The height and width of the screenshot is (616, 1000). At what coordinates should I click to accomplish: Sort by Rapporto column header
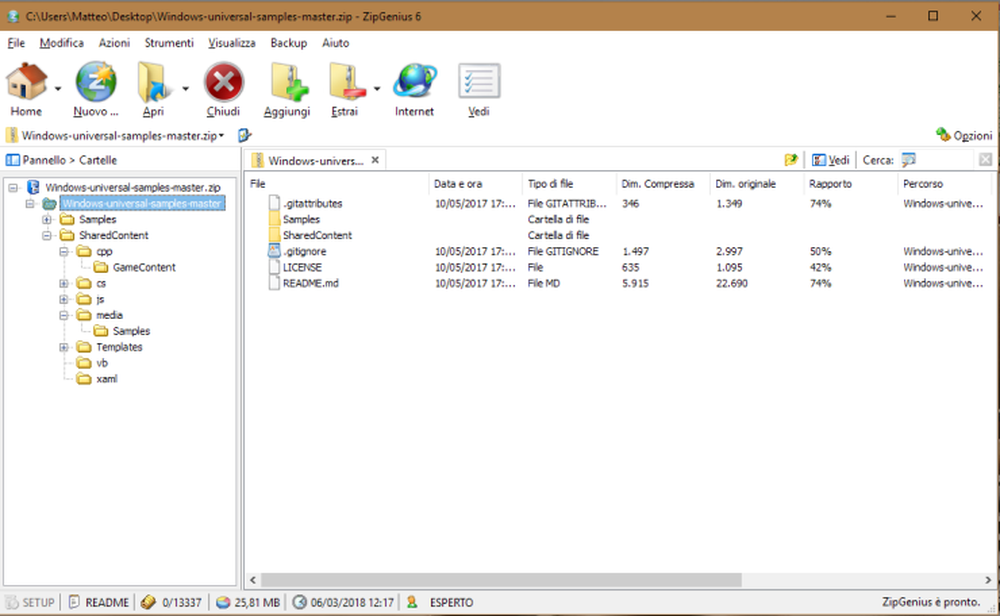tap(850, 184)
